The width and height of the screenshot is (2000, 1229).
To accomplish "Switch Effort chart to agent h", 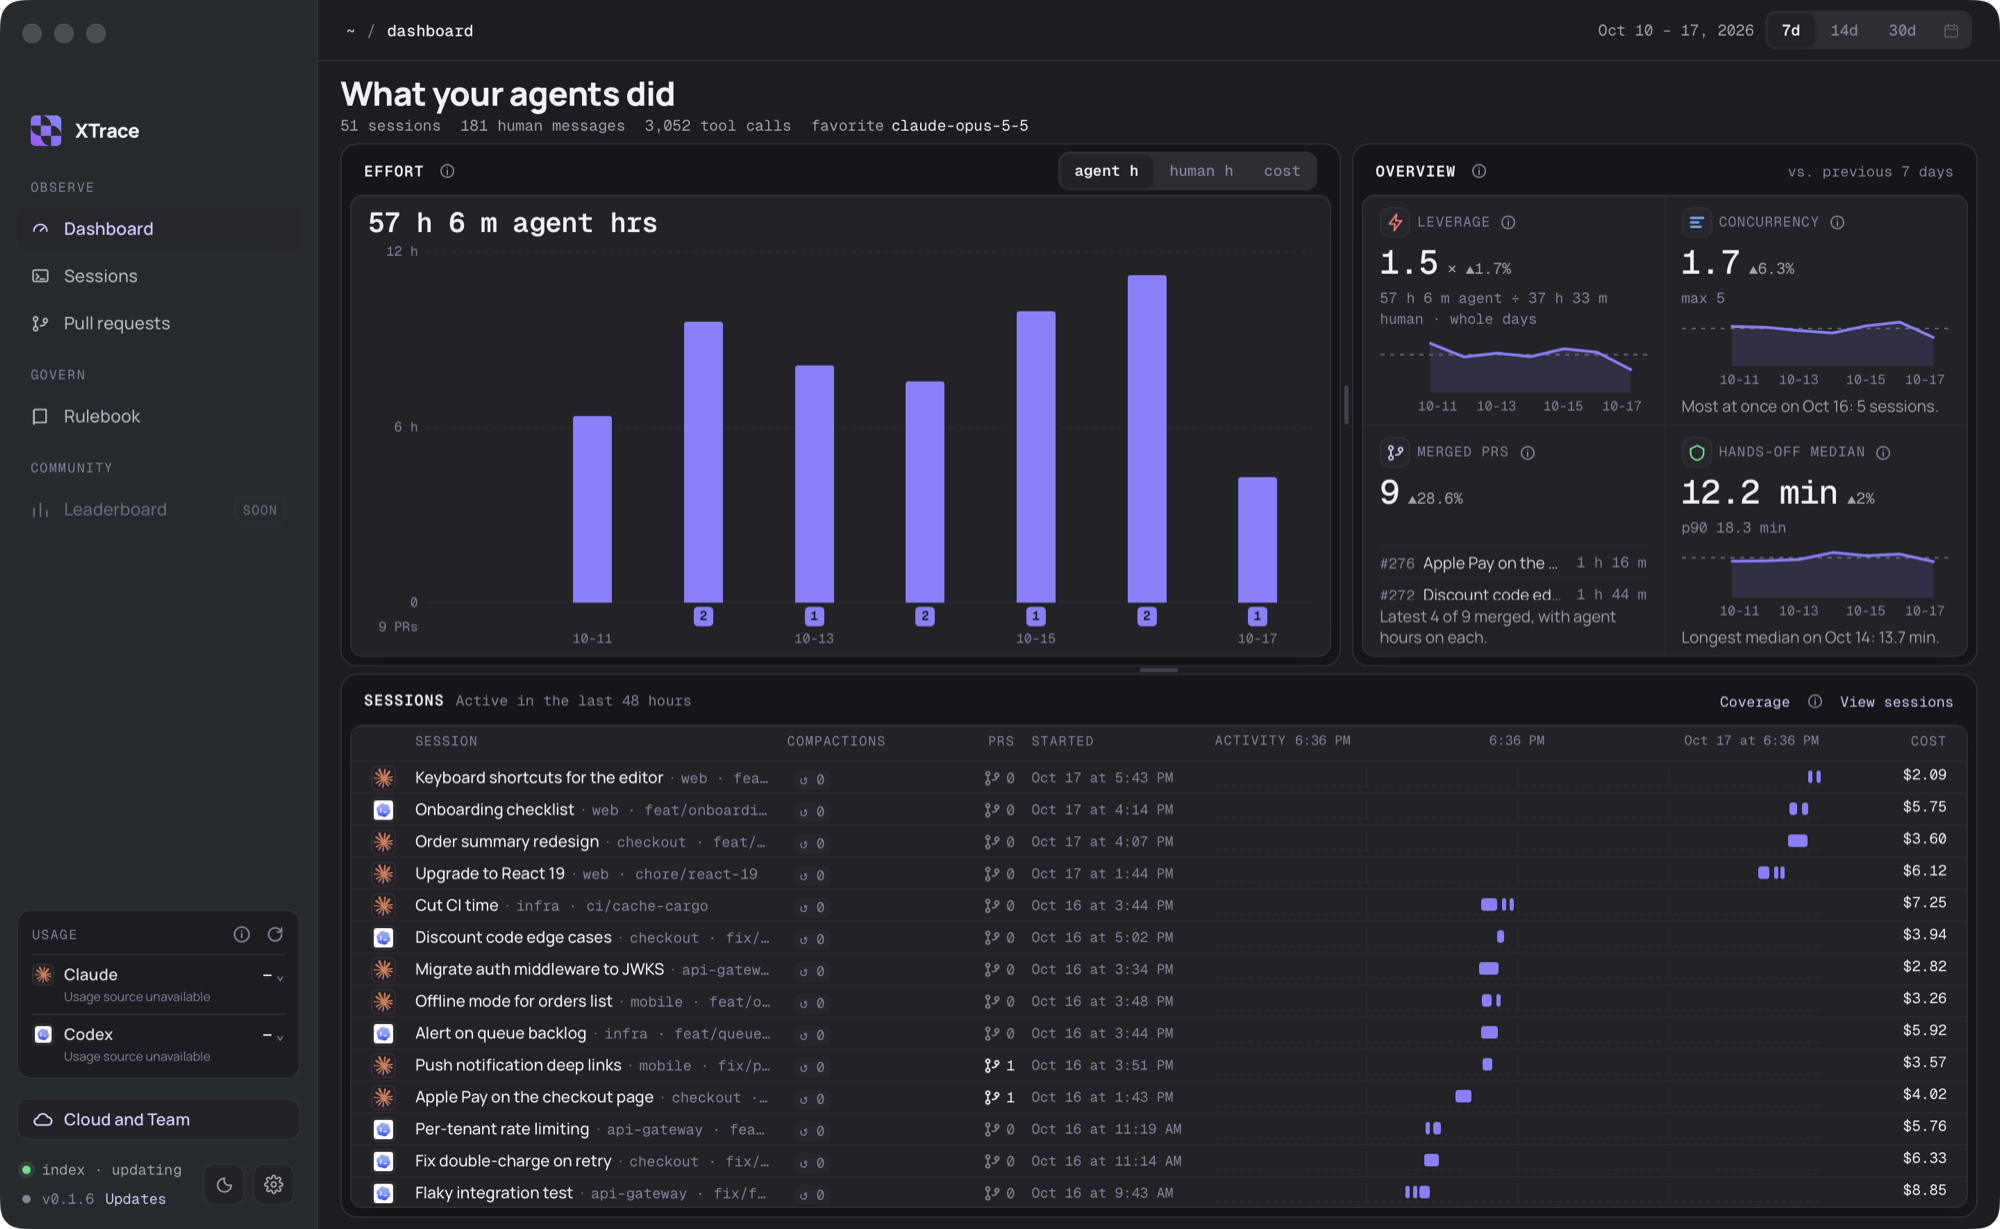I will tap(1106, 171).
